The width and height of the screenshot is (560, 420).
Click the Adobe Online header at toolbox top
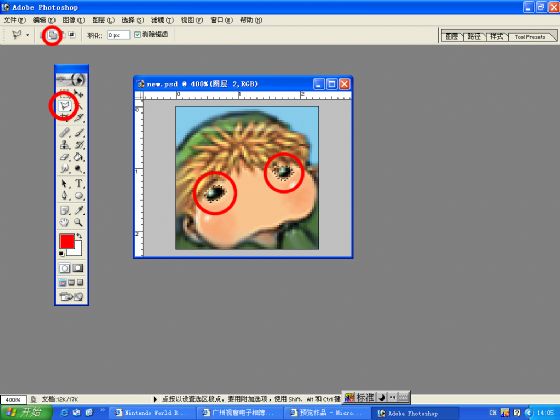tap(71, 80)
